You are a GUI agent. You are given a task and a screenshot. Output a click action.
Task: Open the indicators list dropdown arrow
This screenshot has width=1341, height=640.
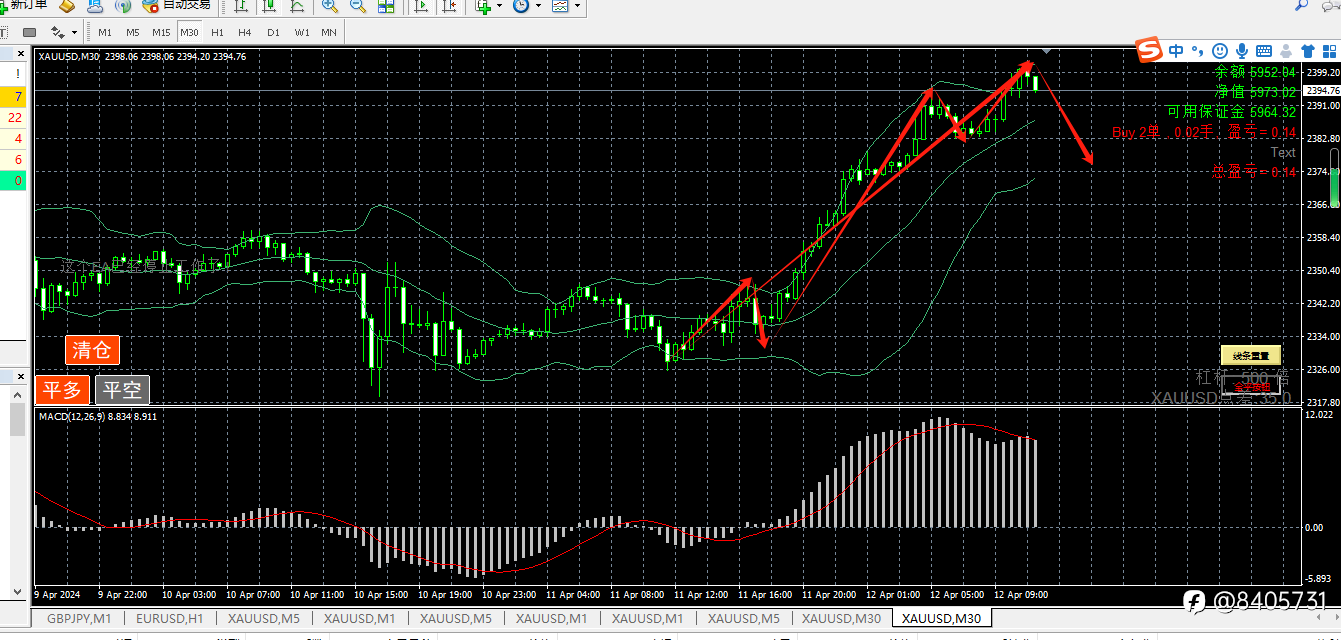click(x=499, y=6)
